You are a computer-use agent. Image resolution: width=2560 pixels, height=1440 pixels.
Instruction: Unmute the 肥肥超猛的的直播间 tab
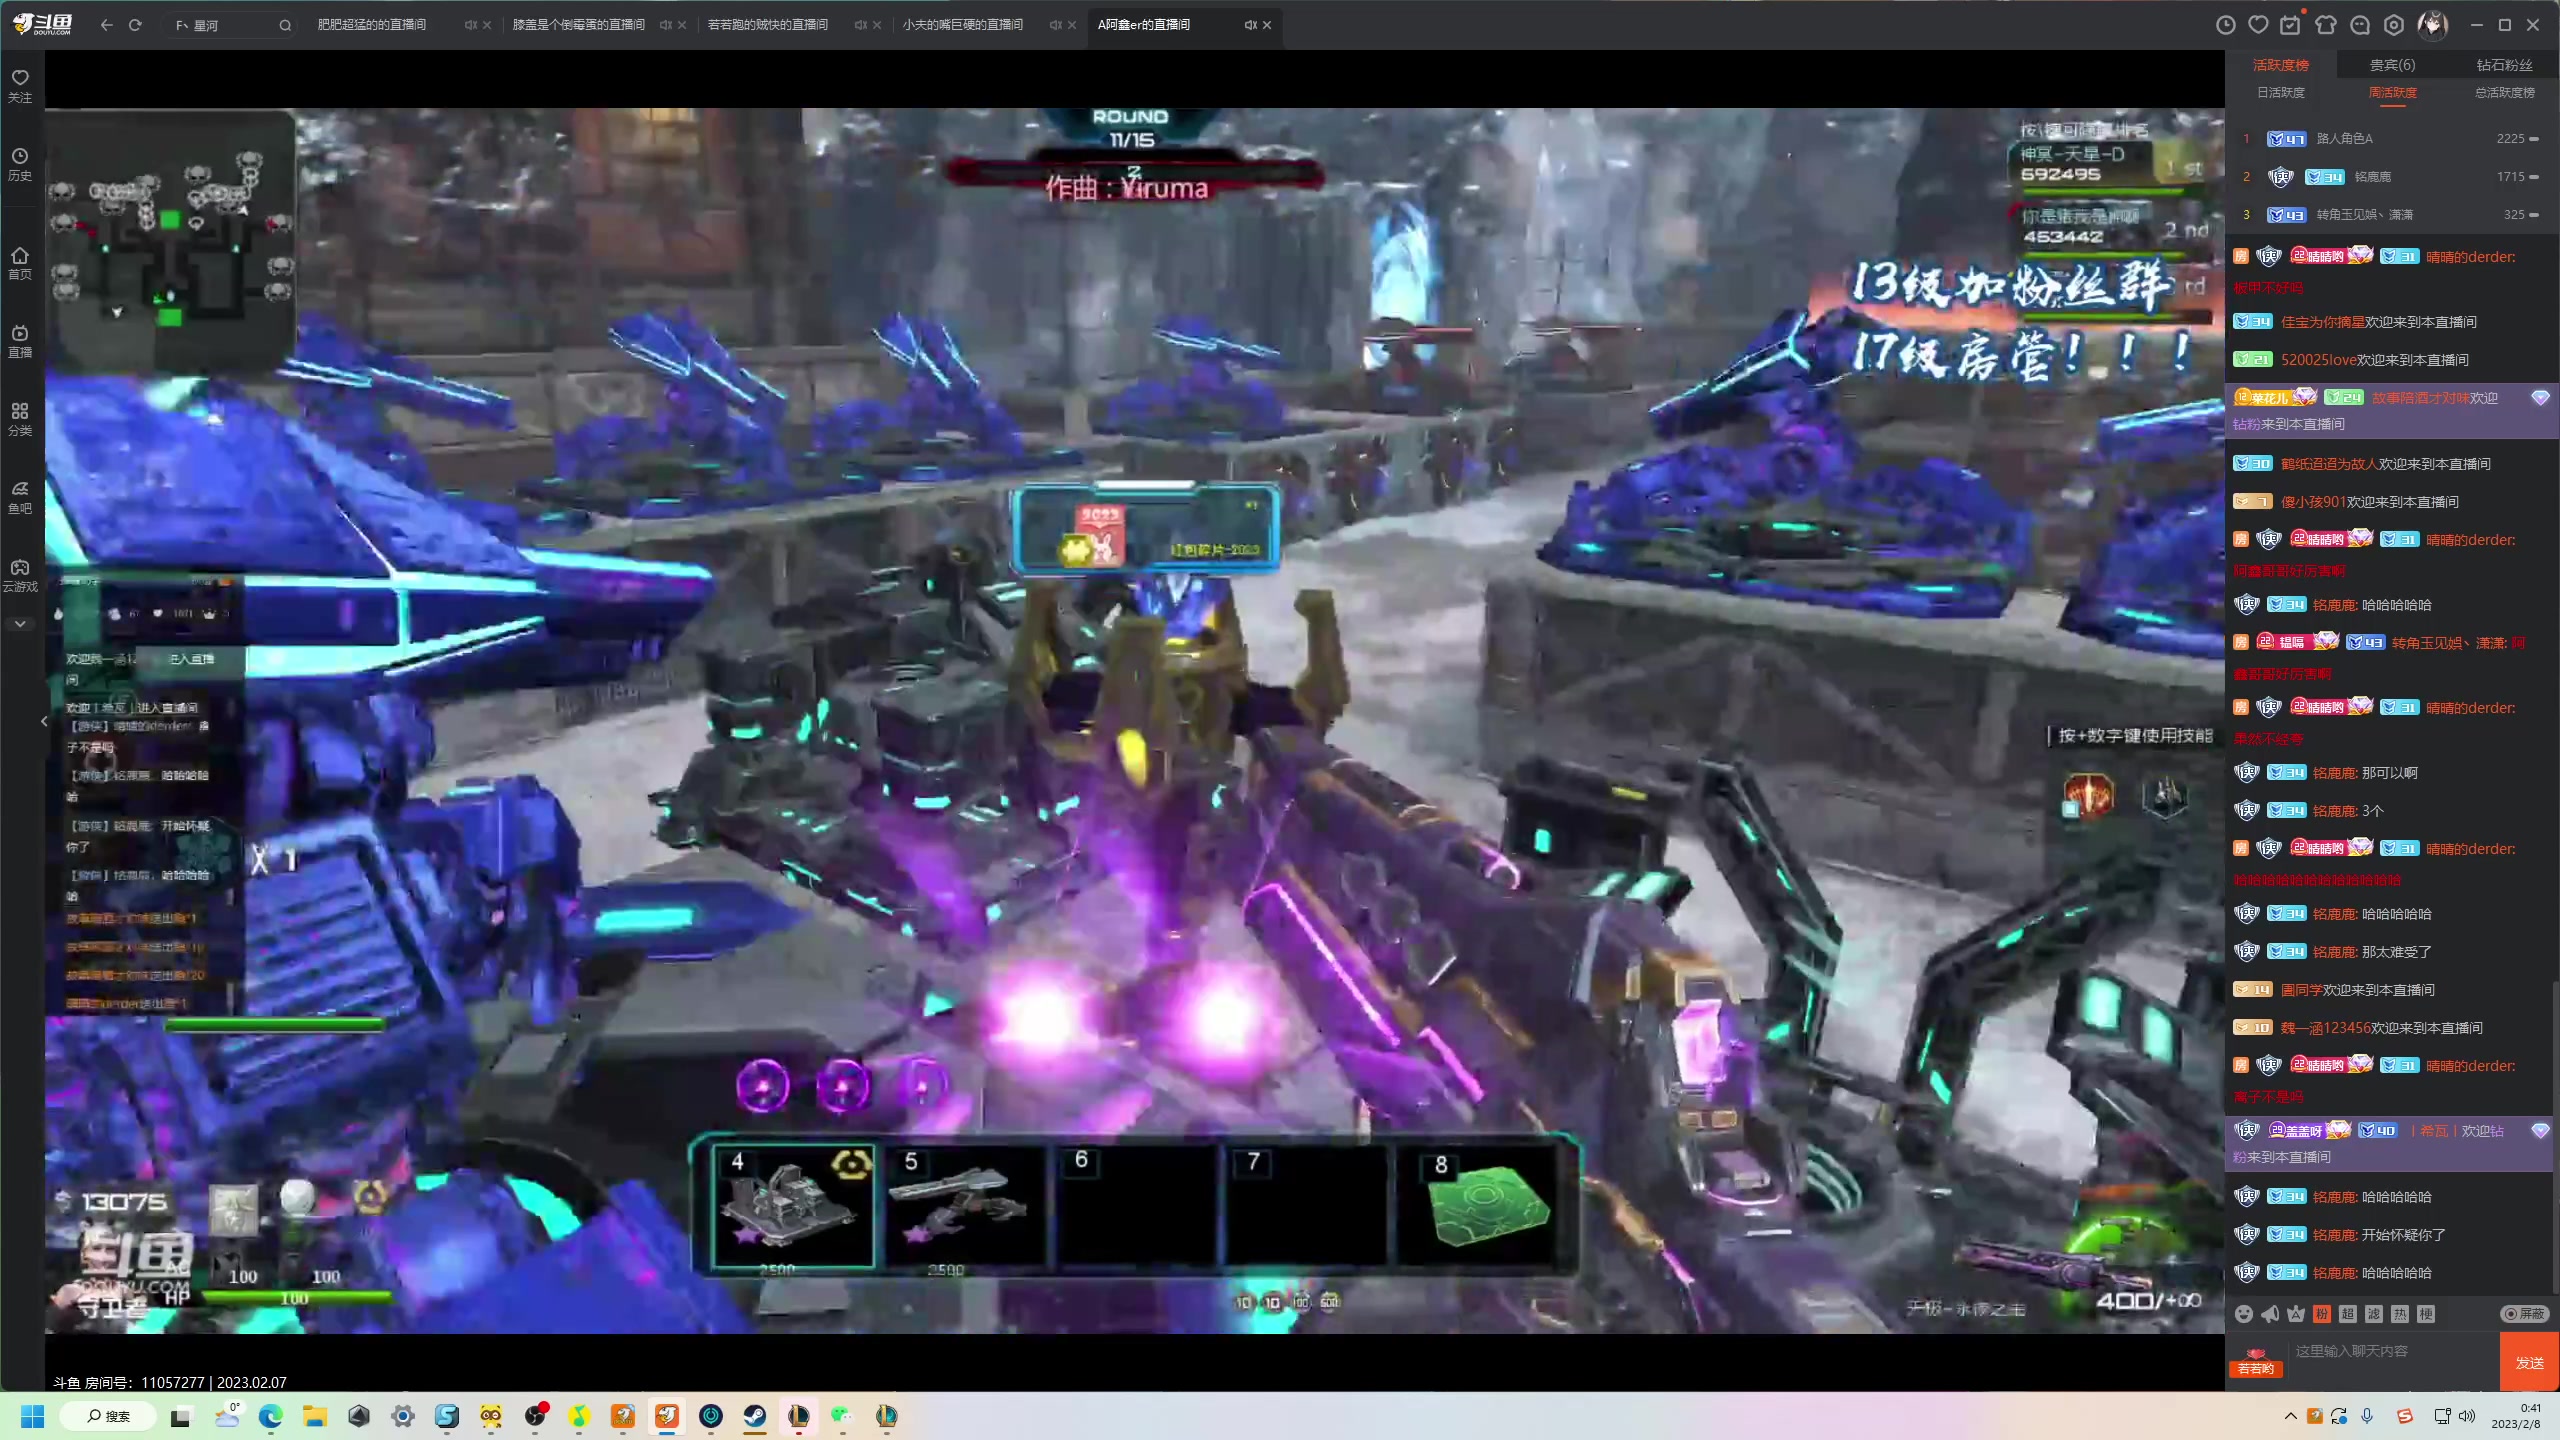coord(470,25)
